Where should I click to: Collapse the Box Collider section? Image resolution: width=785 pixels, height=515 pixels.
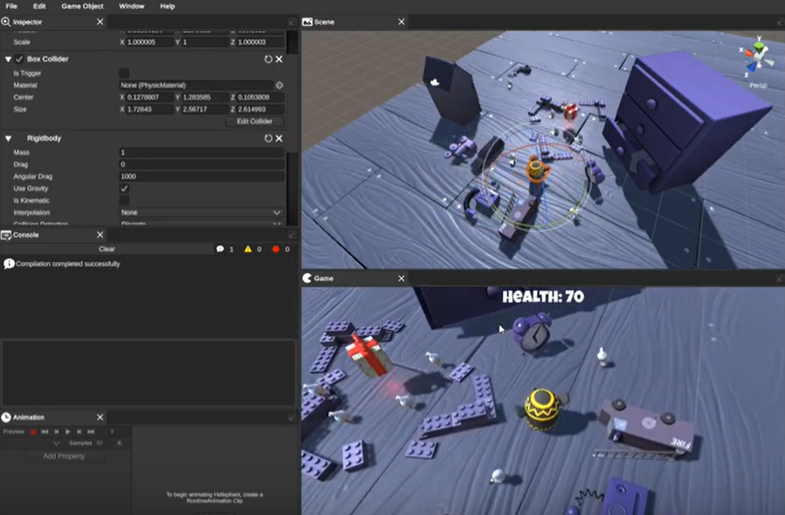click(8, 60)
